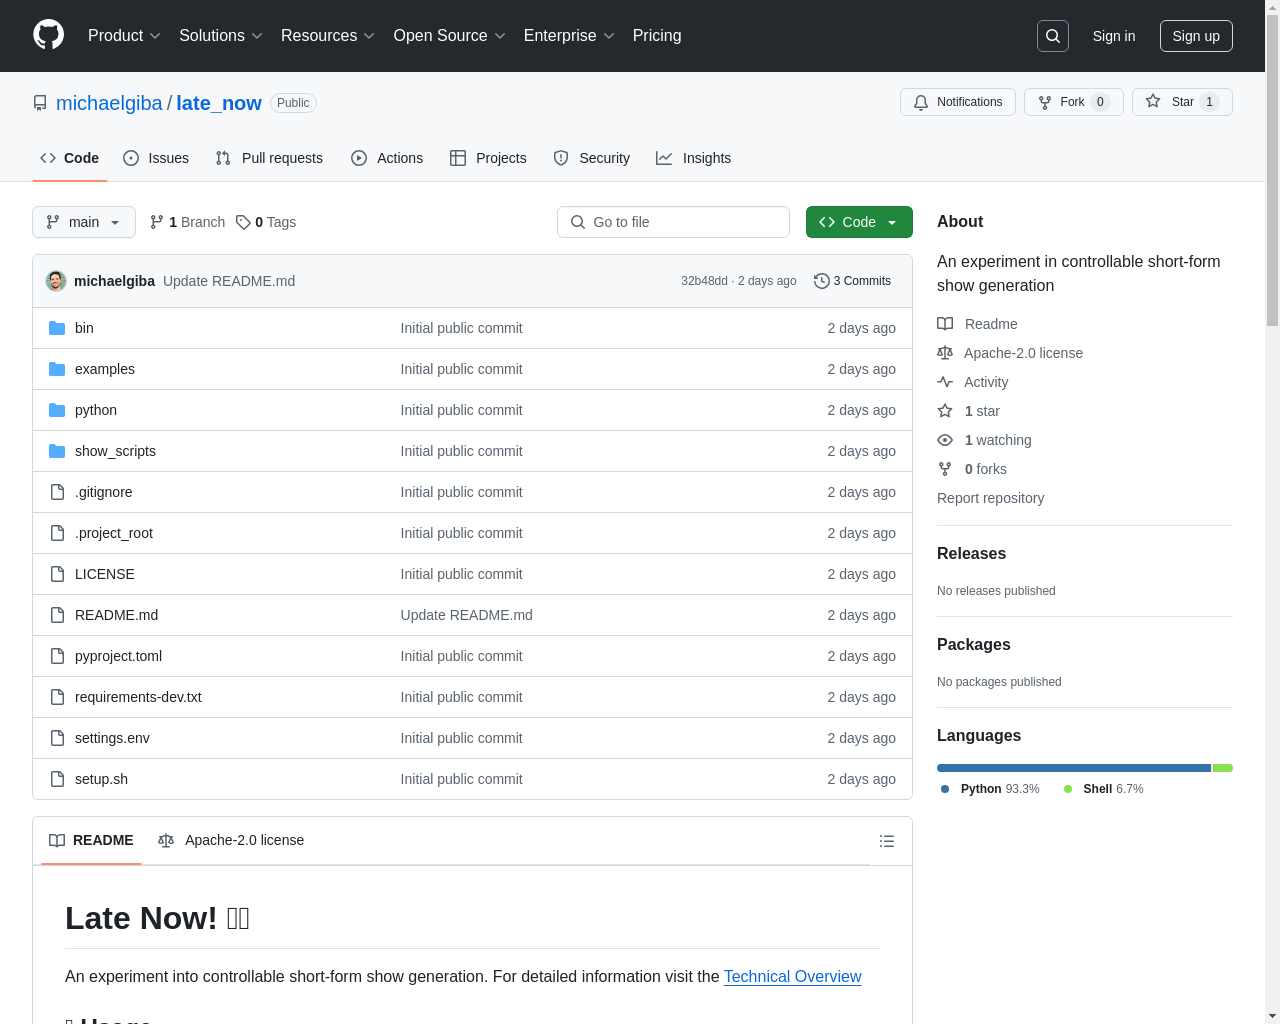Image resolution: width=1280 pixels, height=1024 pixels.
Task: Open the settings.env file
Action: 112,738
